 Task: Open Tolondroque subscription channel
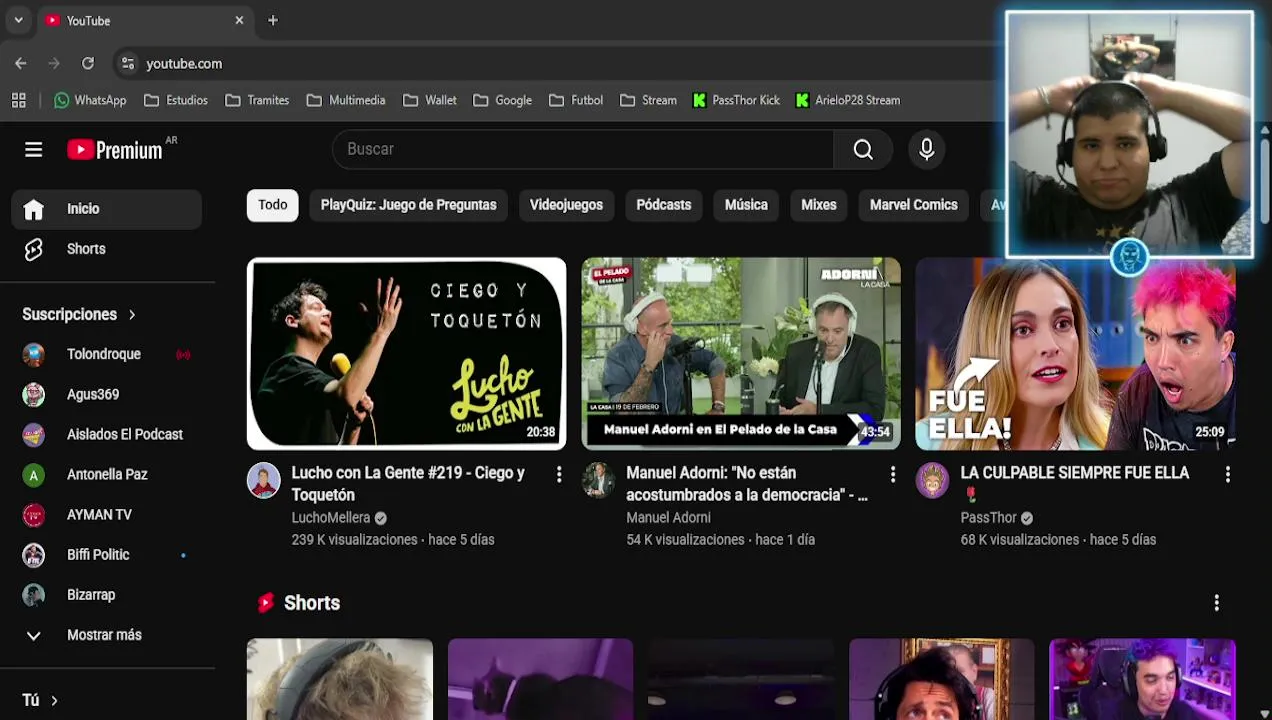(107, 355)
